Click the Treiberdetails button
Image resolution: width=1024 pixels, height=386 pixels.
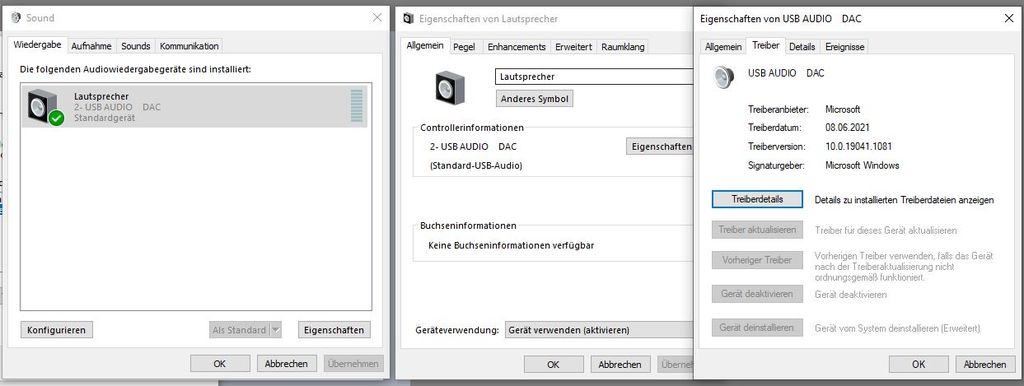pyautogui.click(x=757, y=199)
